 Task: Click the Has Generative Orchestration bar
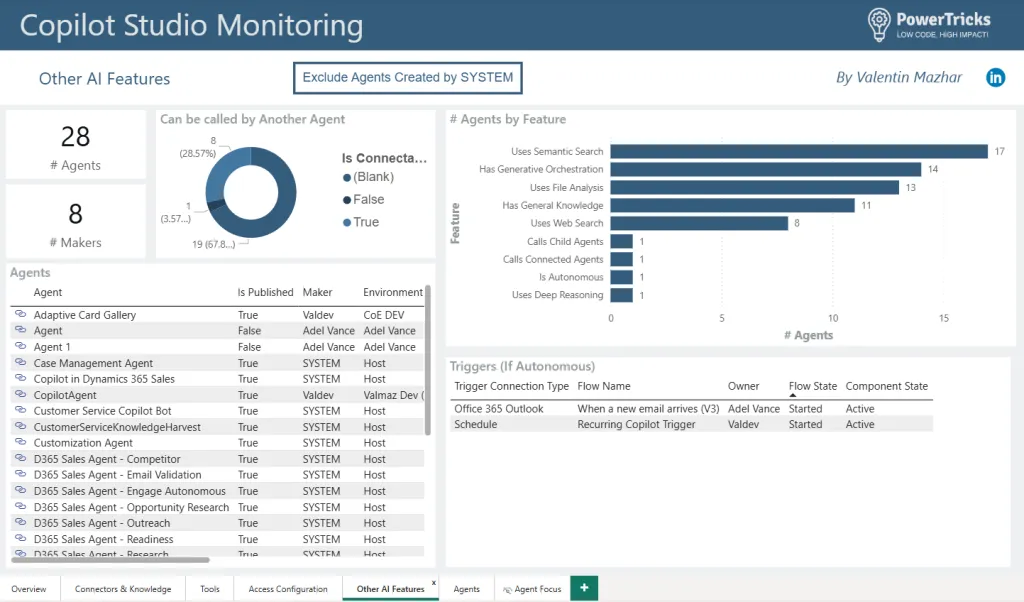(x=766, y=169)
